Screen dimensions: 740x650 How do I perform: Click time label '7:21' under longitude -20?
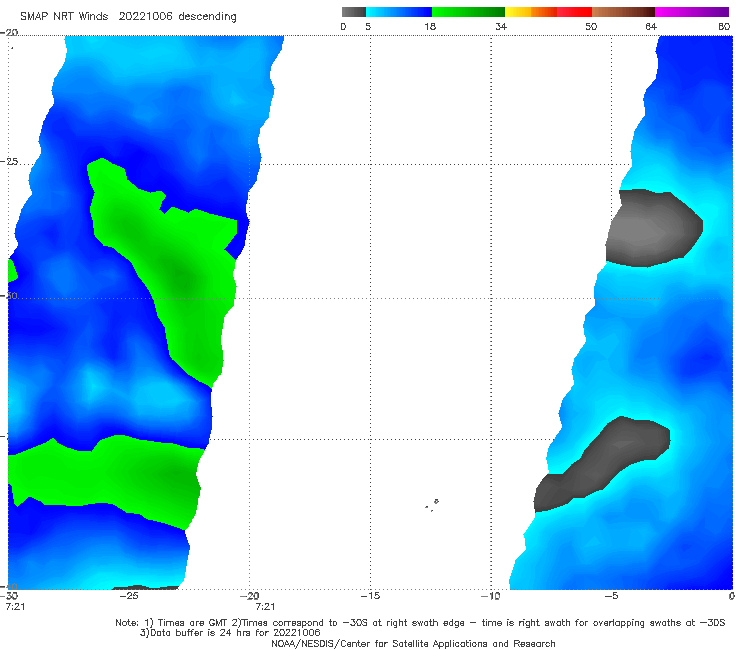pyautogui.click(x=265, y=607)
